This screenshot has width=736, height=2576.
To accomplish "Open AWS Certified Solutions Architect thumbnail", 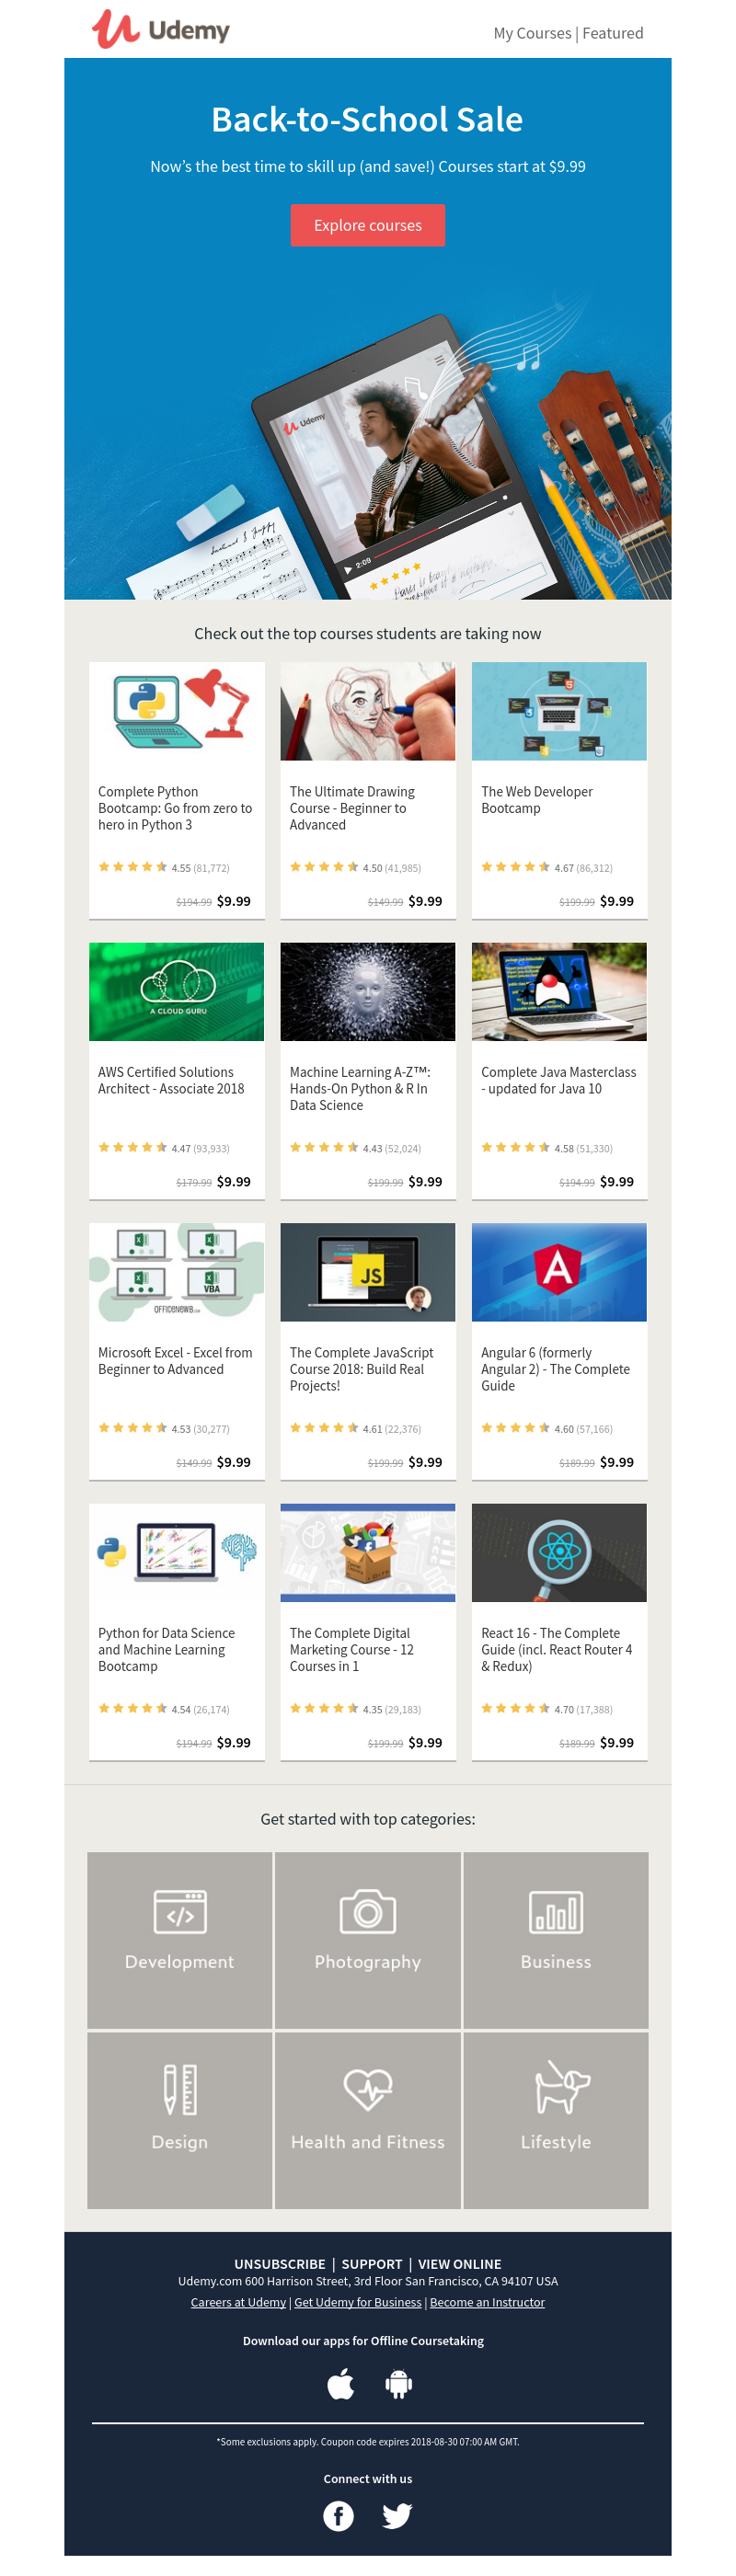I will 176,991.
